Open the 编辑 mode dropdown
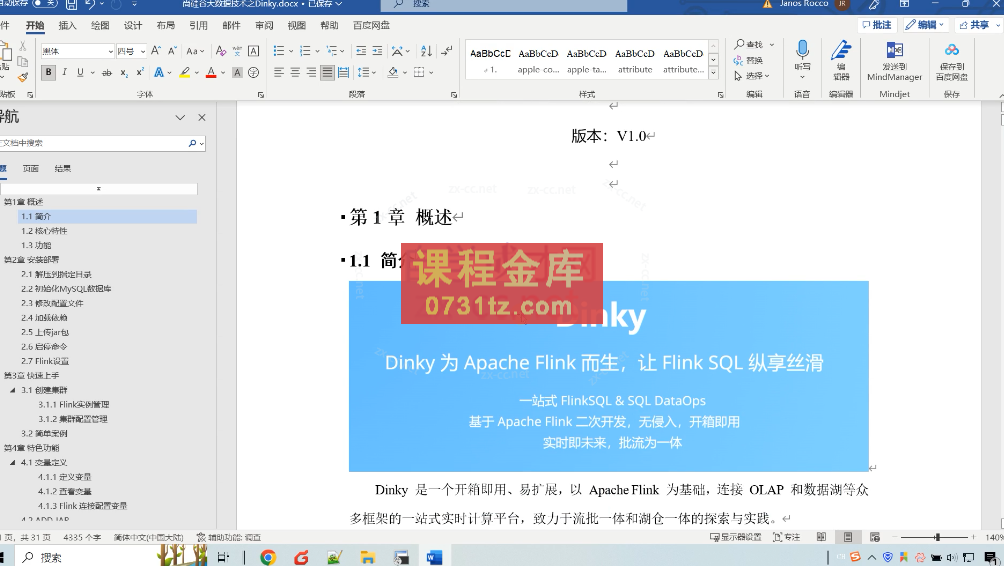Image resolution: width=1004 pixels, height=566 pixels. click(x=927, y=25)
